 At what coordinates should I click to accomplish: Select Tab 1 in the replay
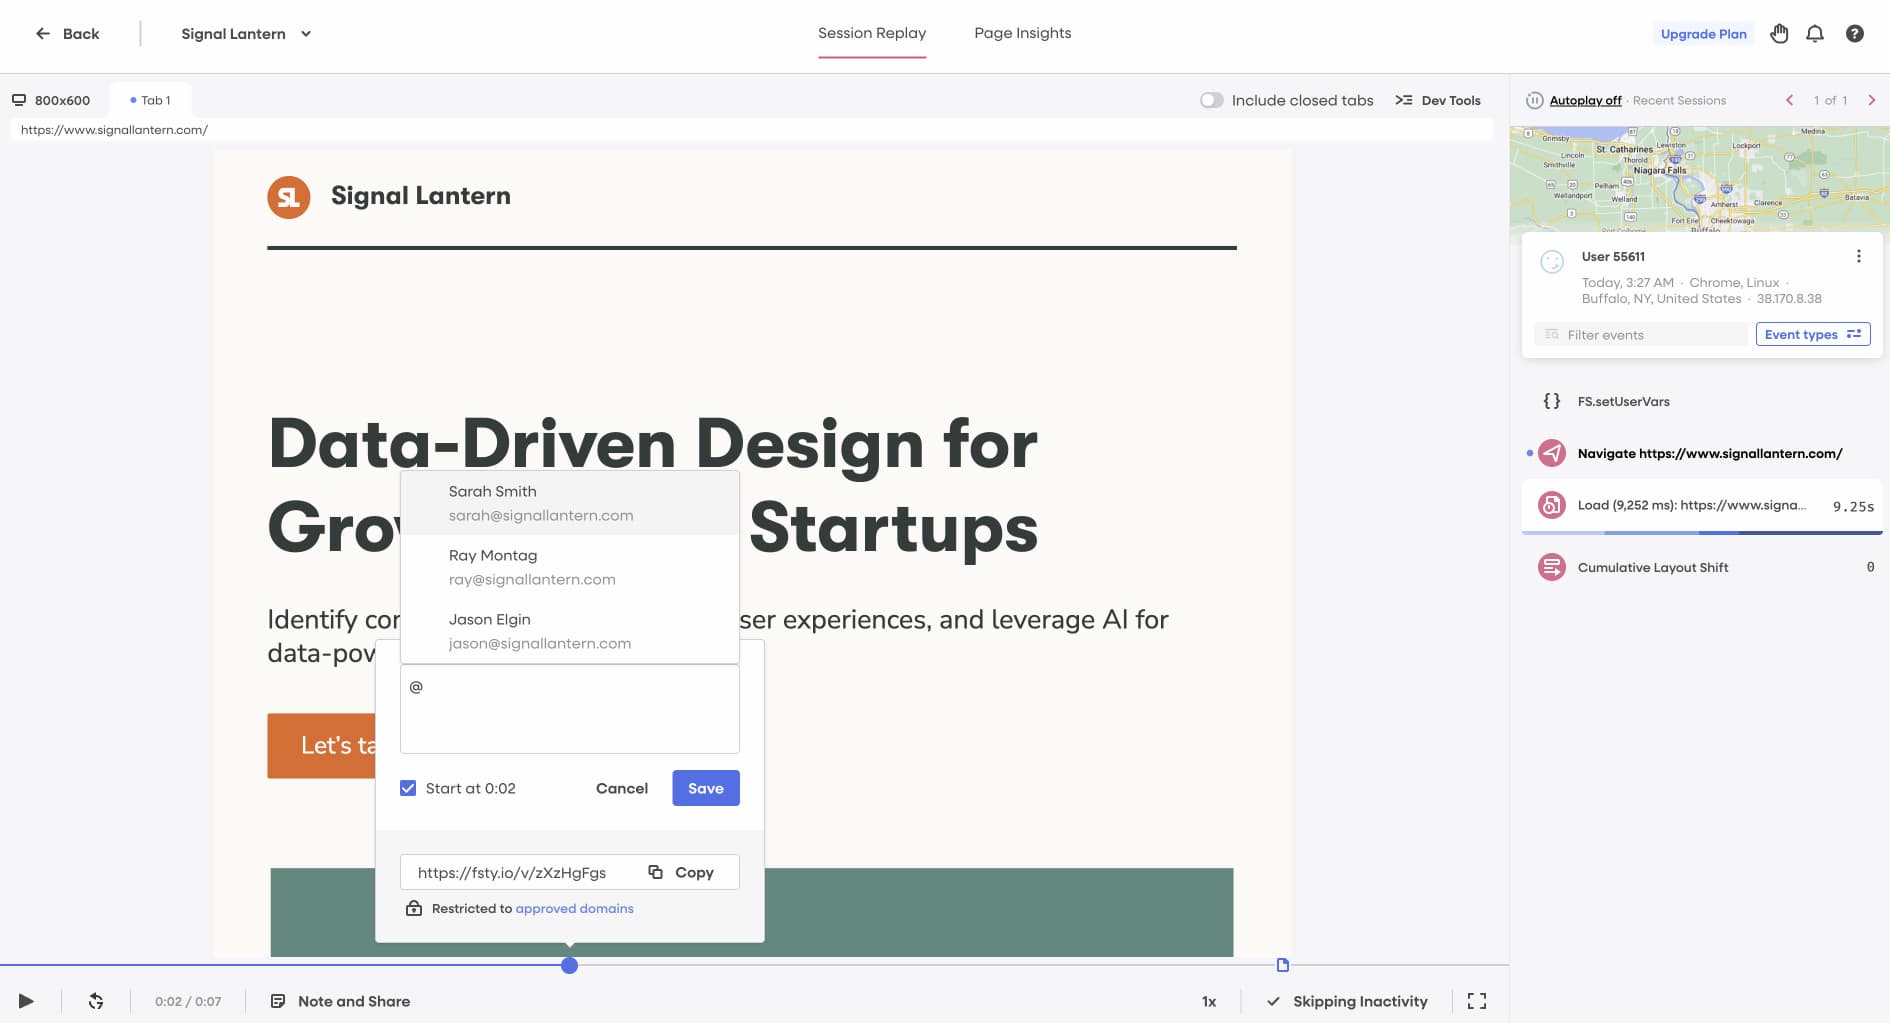[x=150, y=100]
